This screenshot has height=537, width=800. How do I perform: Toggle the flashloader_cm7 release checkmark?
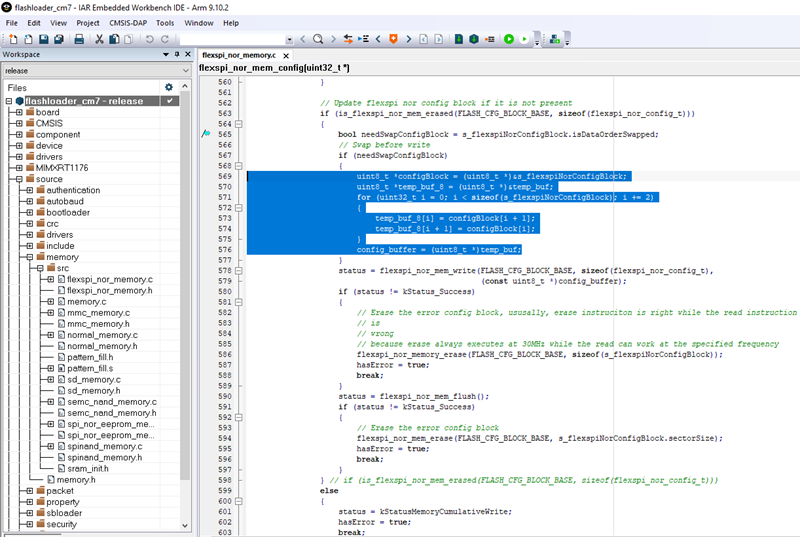point(169,101)
